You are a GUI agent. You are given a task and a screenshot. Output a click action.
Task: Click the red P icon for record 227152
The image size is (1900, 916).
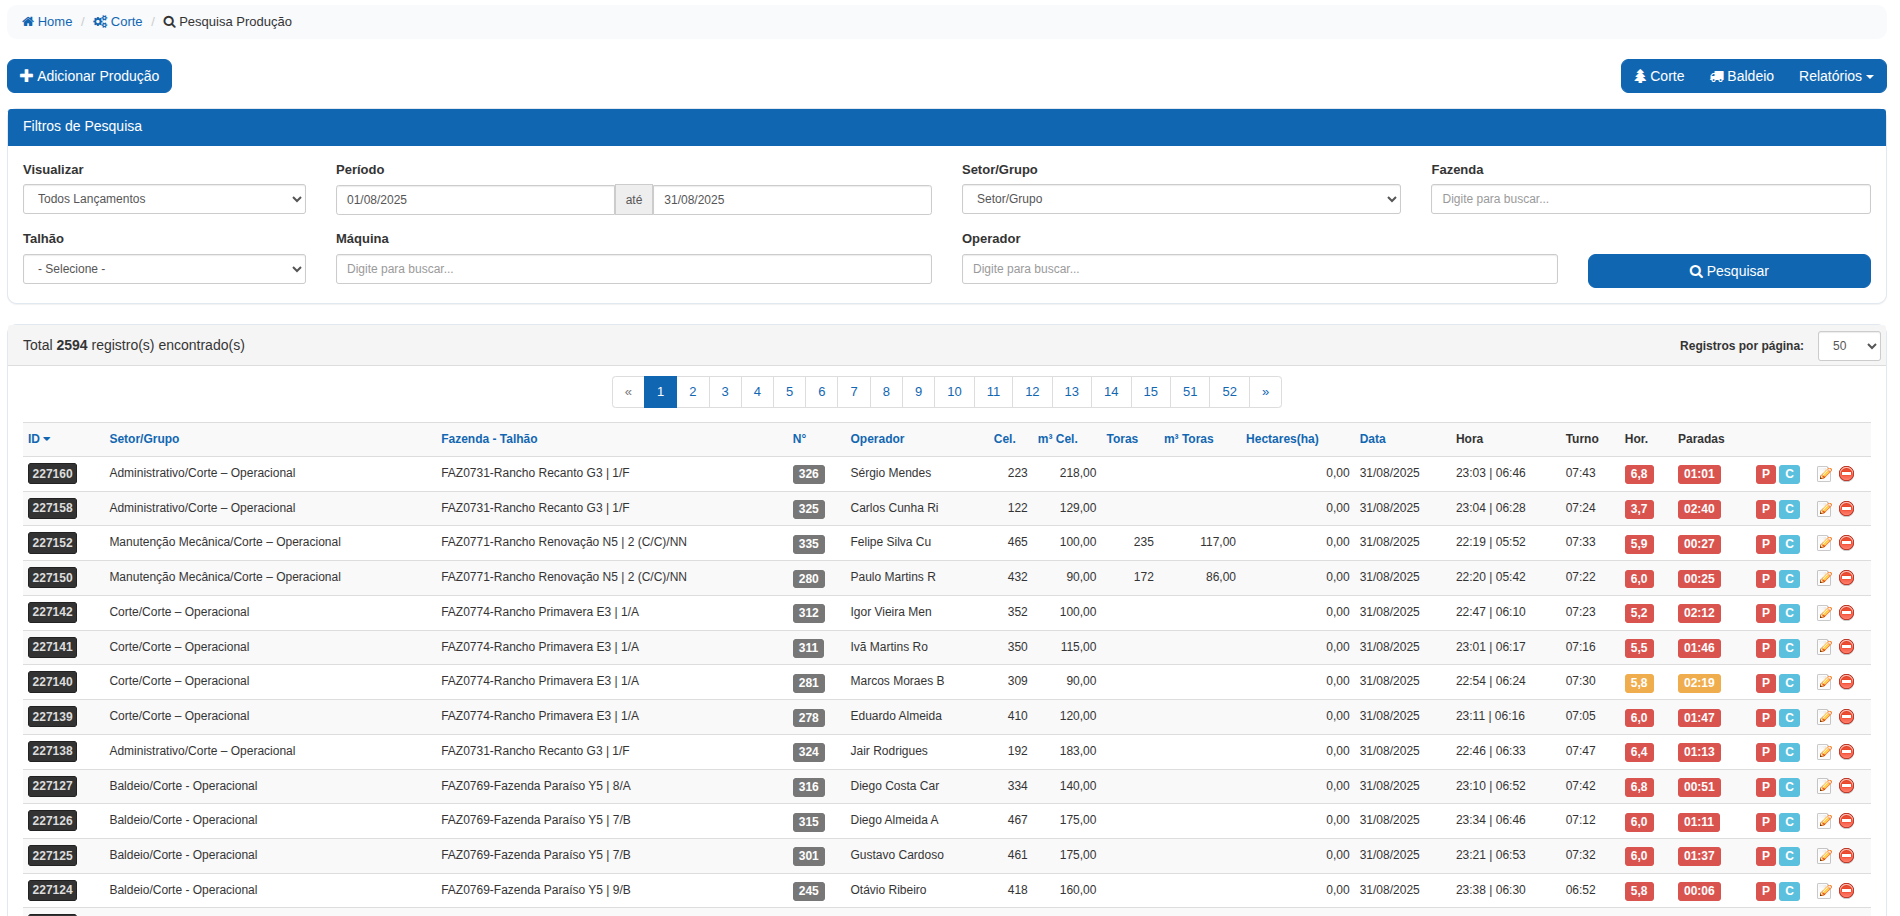[1765, 544]
